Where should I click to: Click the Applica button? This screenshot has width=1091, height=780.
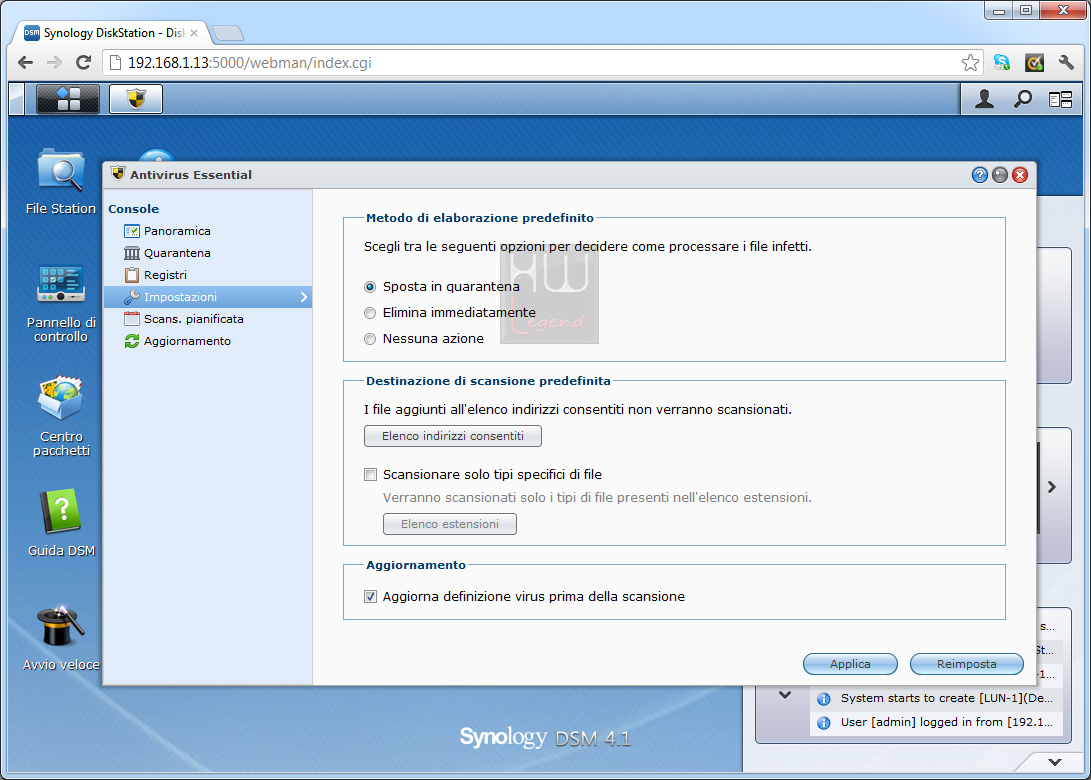pyautogui.click(x=850, y=664)
